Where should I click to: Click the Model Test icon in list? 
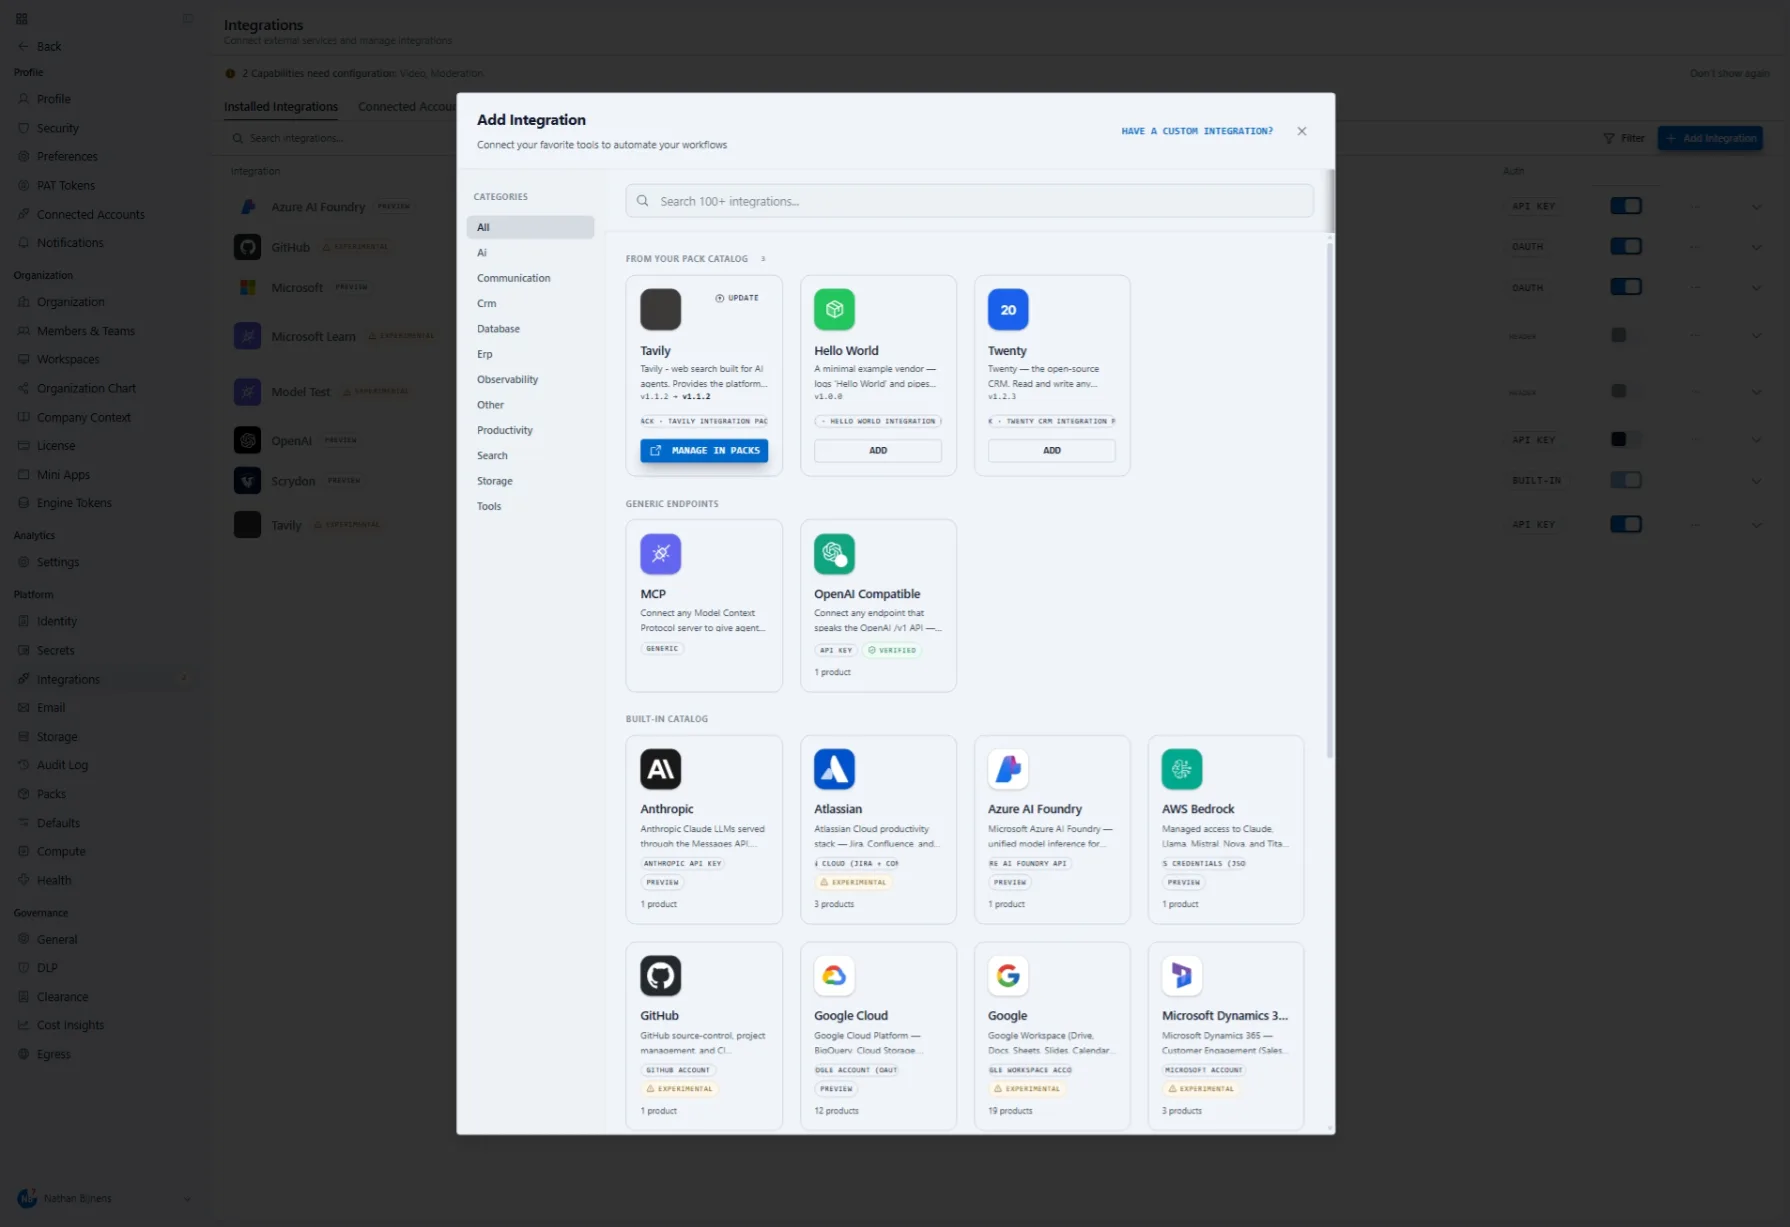tap(247, 392)
